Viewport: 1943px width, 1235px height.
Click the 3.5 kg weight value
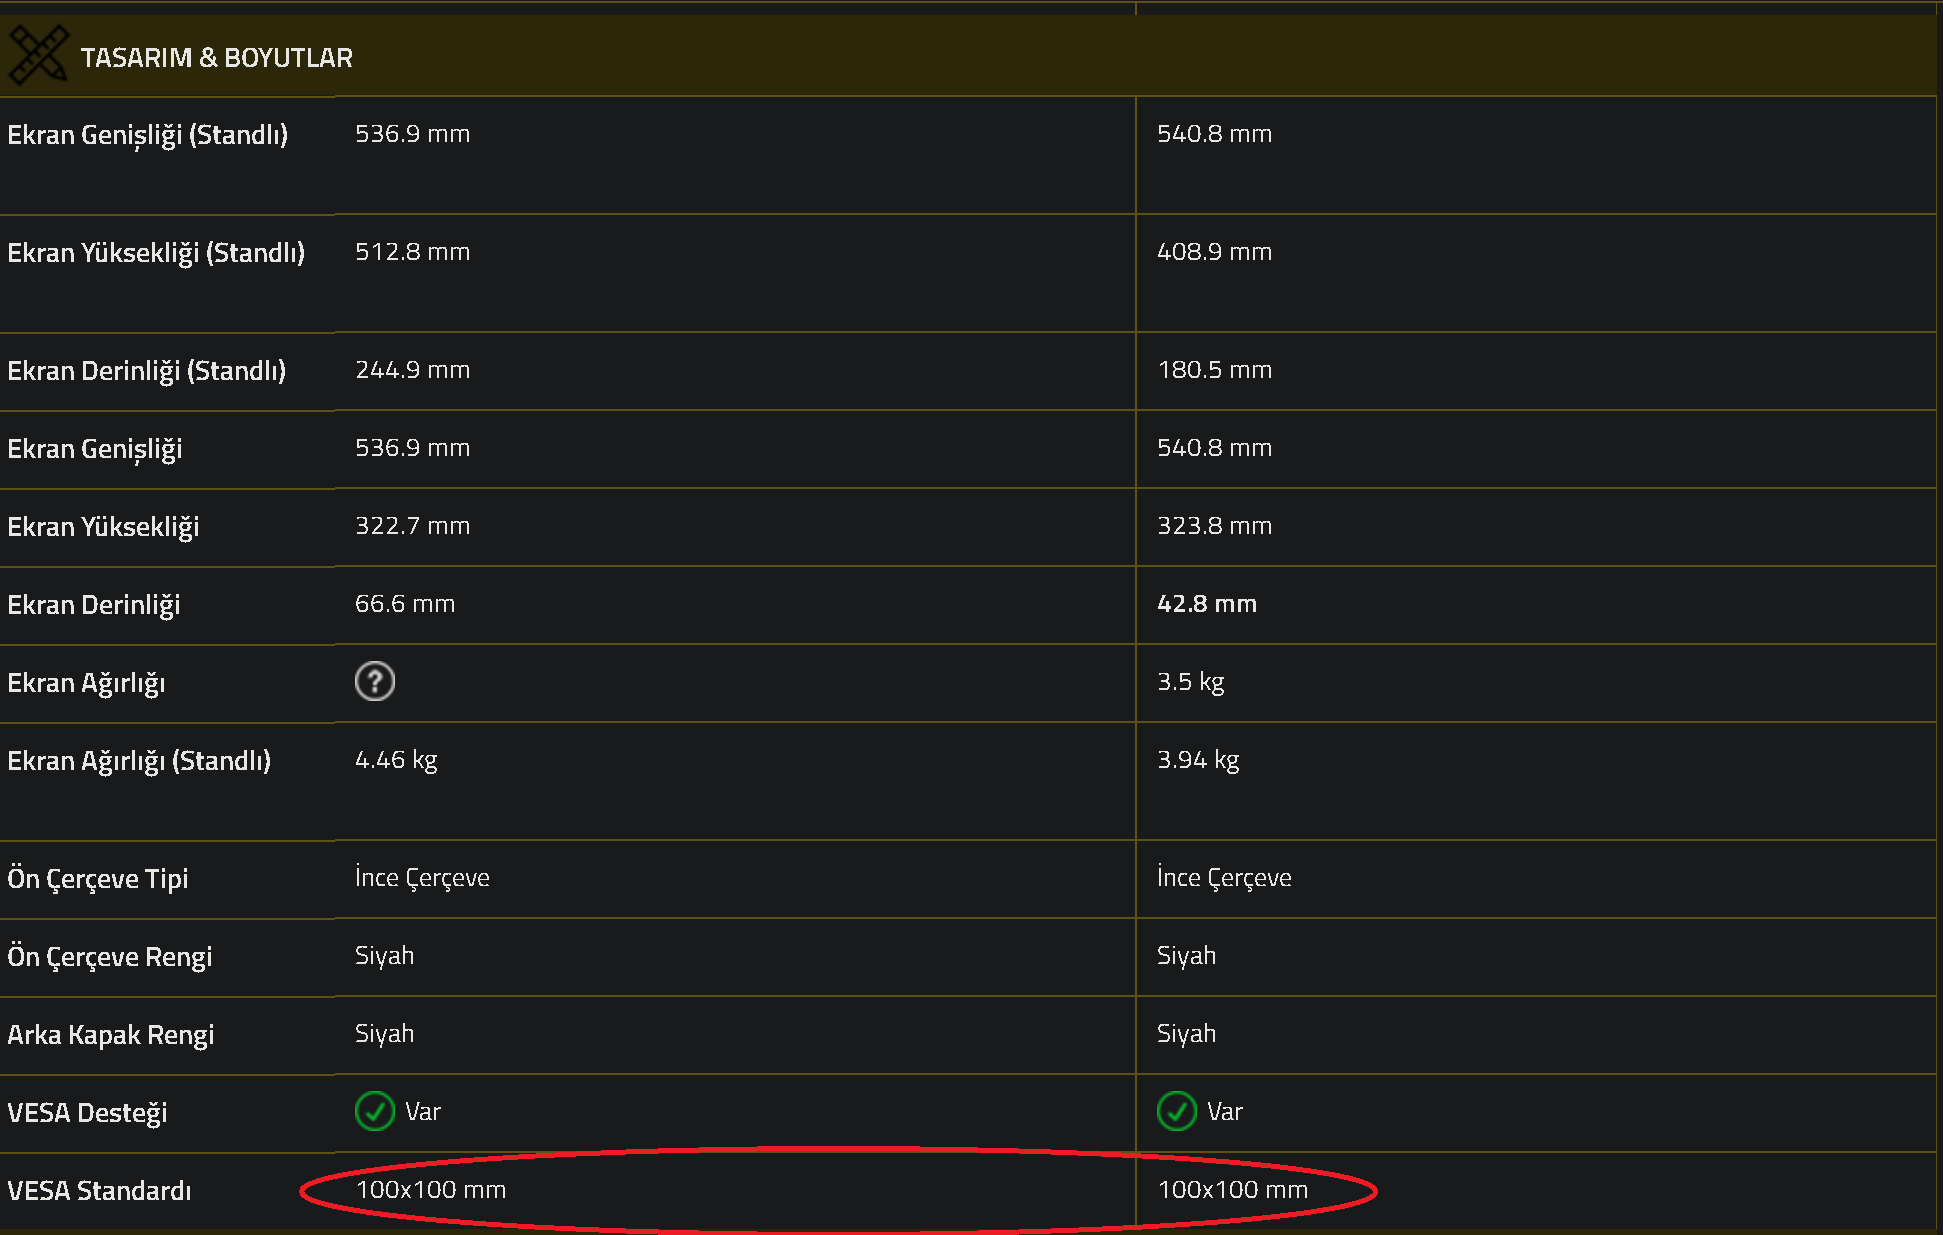click(1190, 682)
